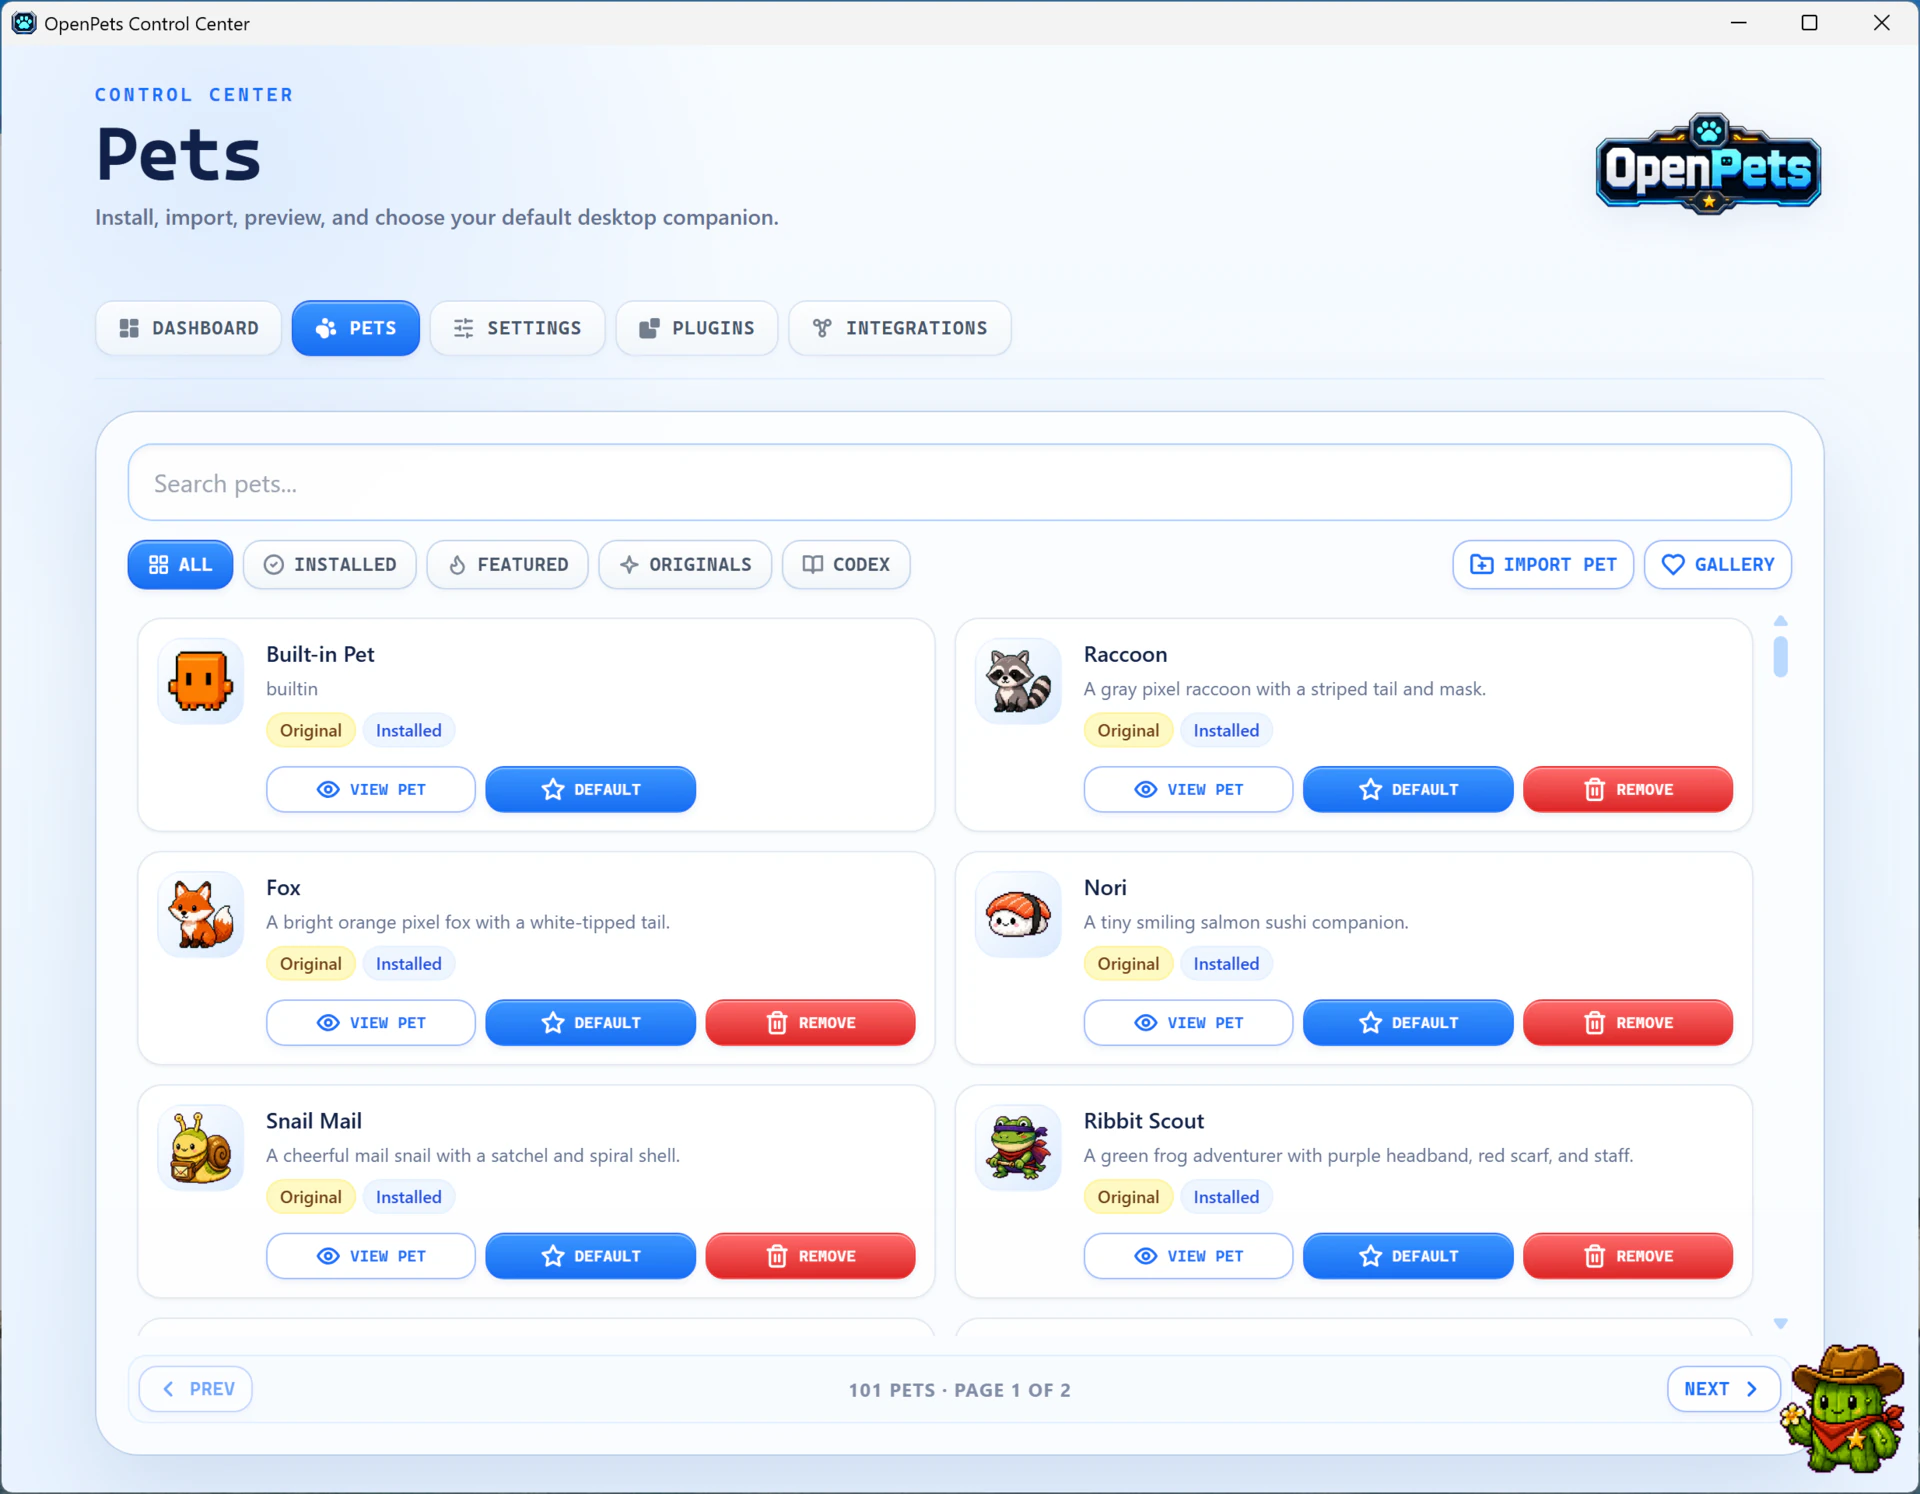Click the Original tag on Ribbit Scout
1920x1494 pixels.
tap(1128, 1197)
